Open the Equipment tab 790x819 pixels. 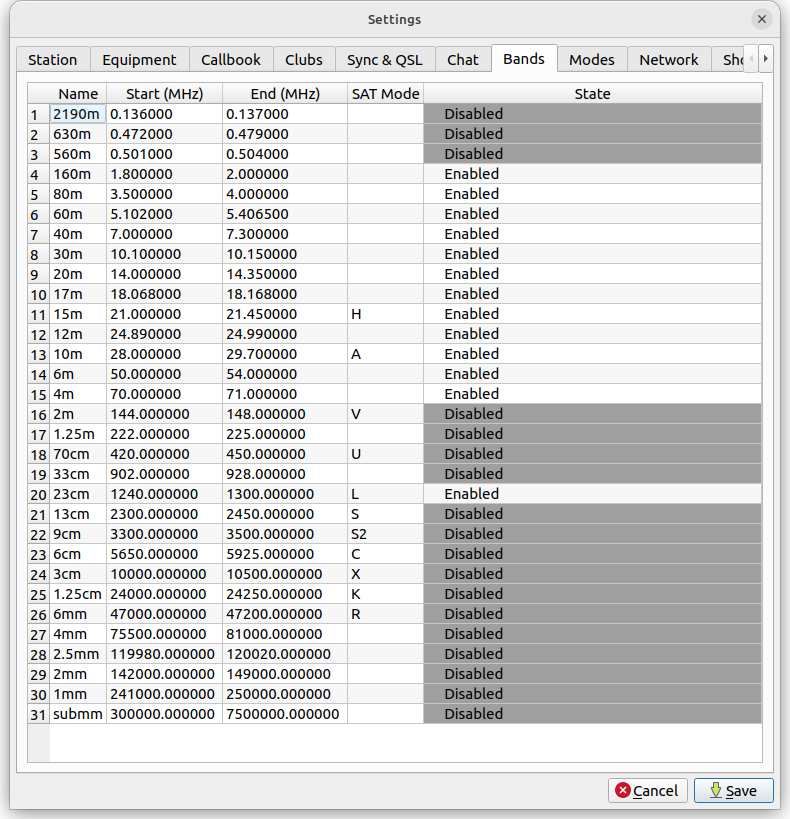click(139, 60)
